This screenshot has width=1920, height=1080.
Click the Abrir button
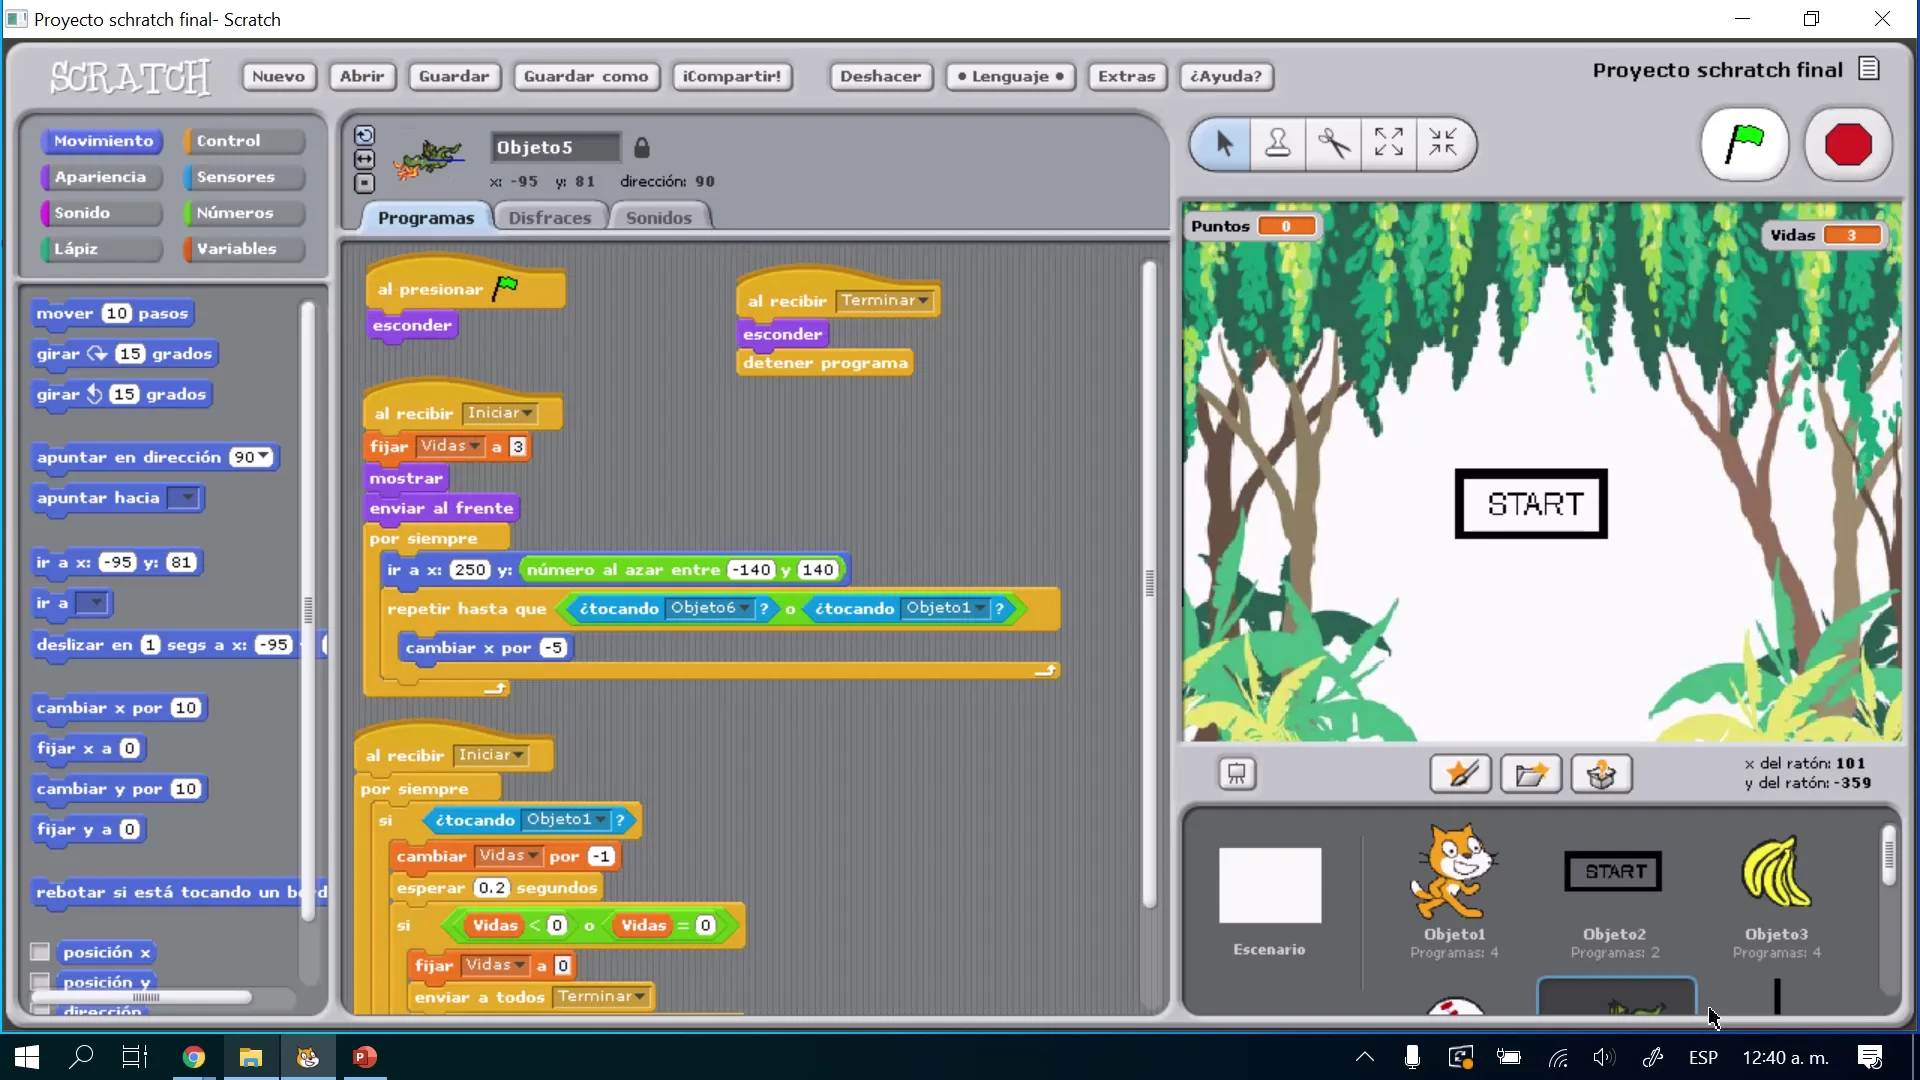[362, 76]
